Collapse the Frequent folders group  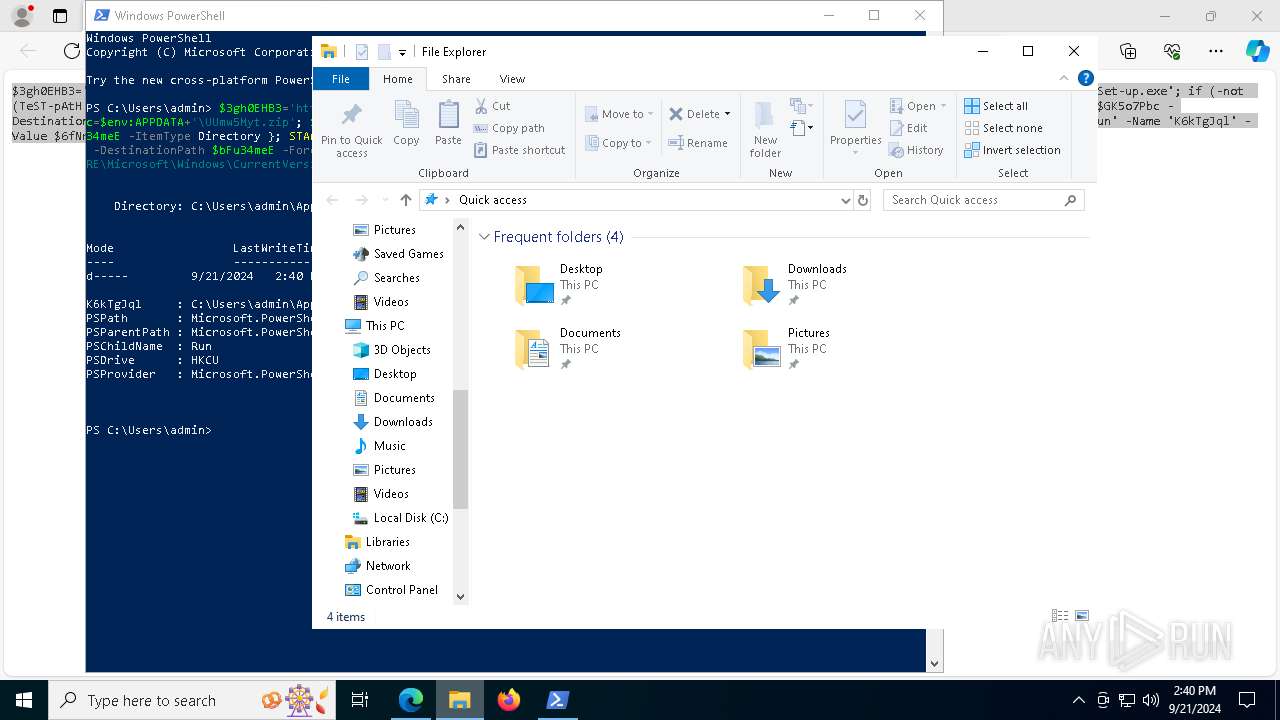click(485, 237)
